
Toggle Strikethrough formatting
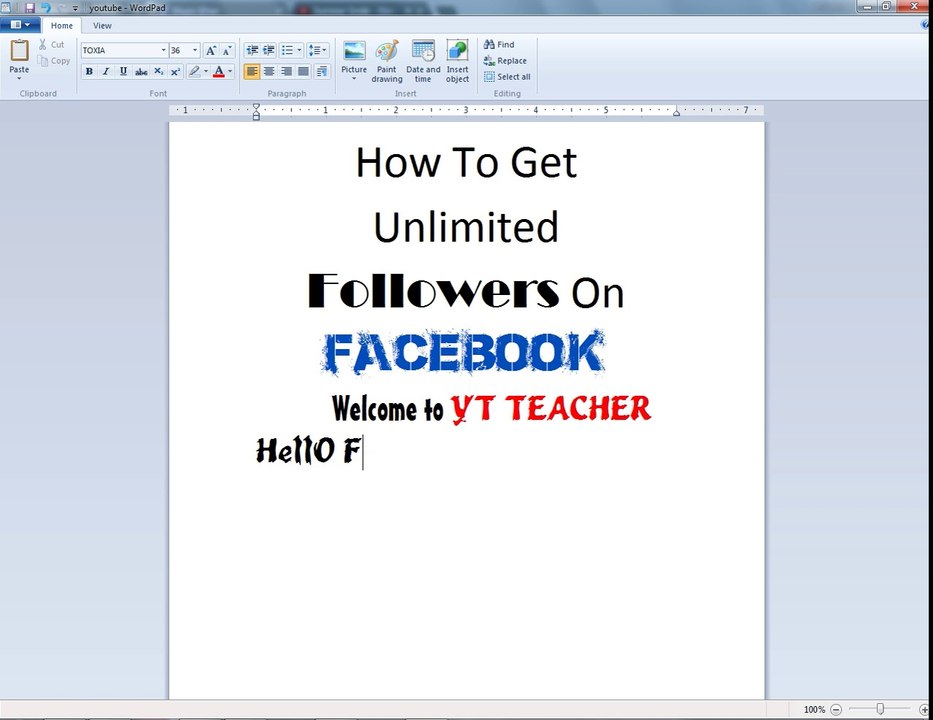(x=141, y=72)
